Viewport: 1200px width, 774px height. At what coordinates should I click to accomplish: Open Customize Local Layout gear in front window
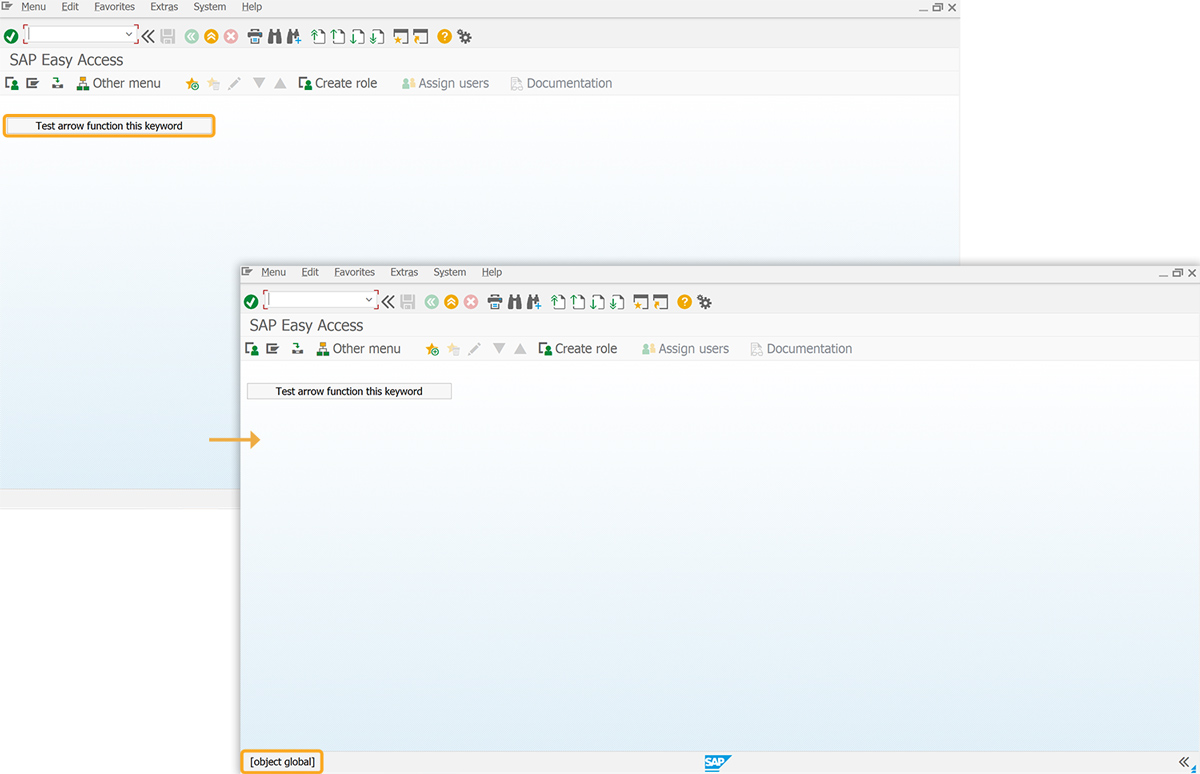click(704, 301)
